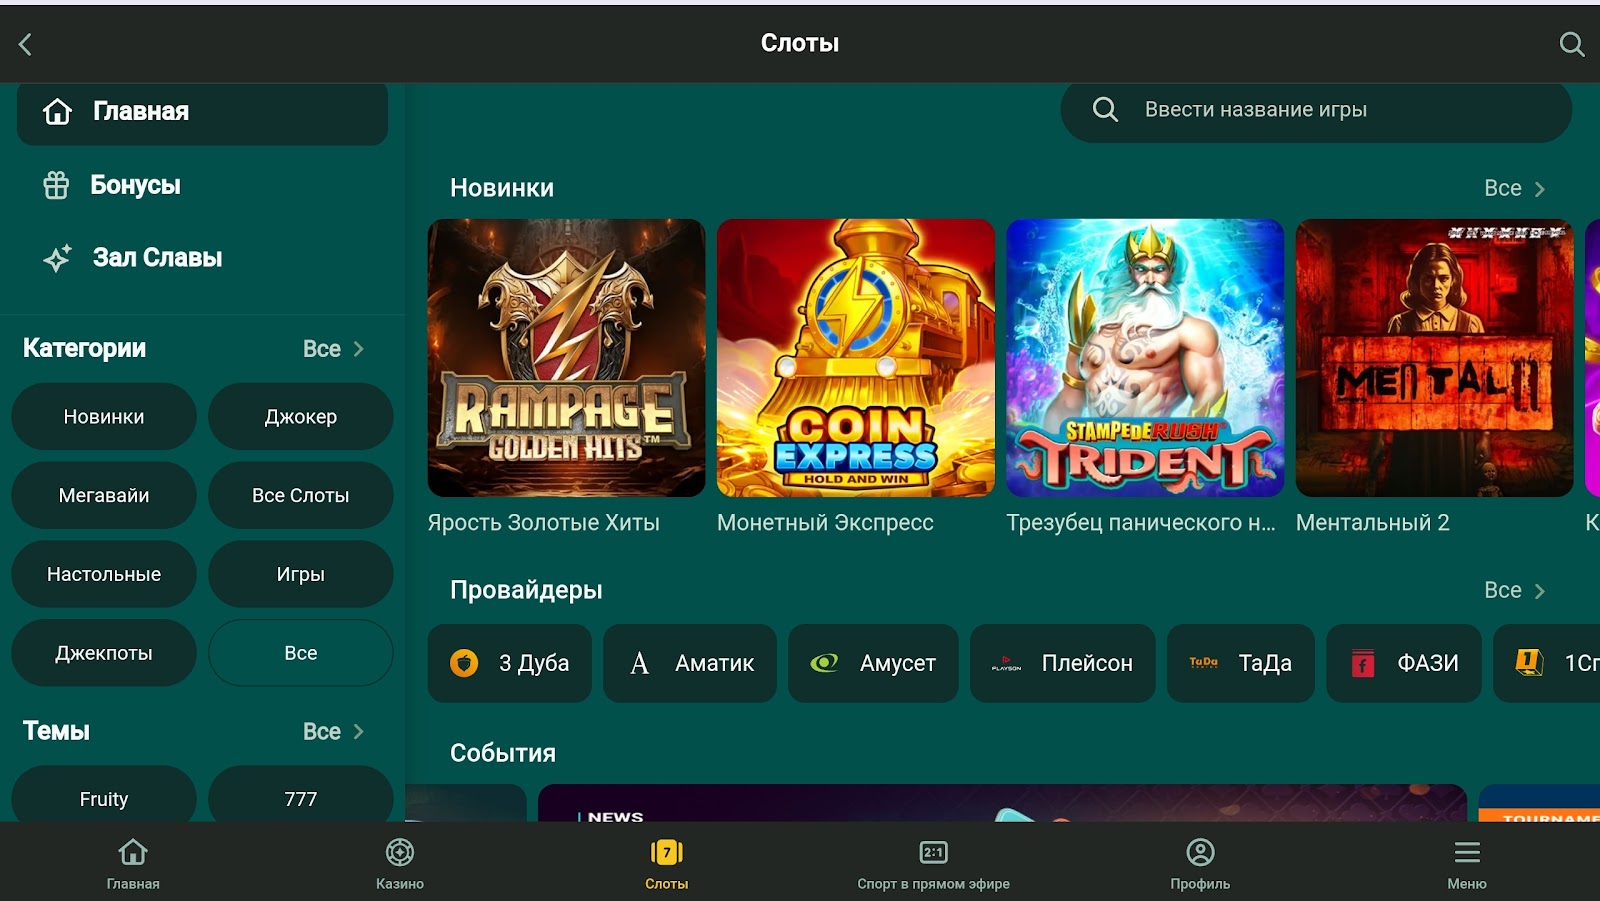Expand all Категории via Все chevron

coord(333,349)
